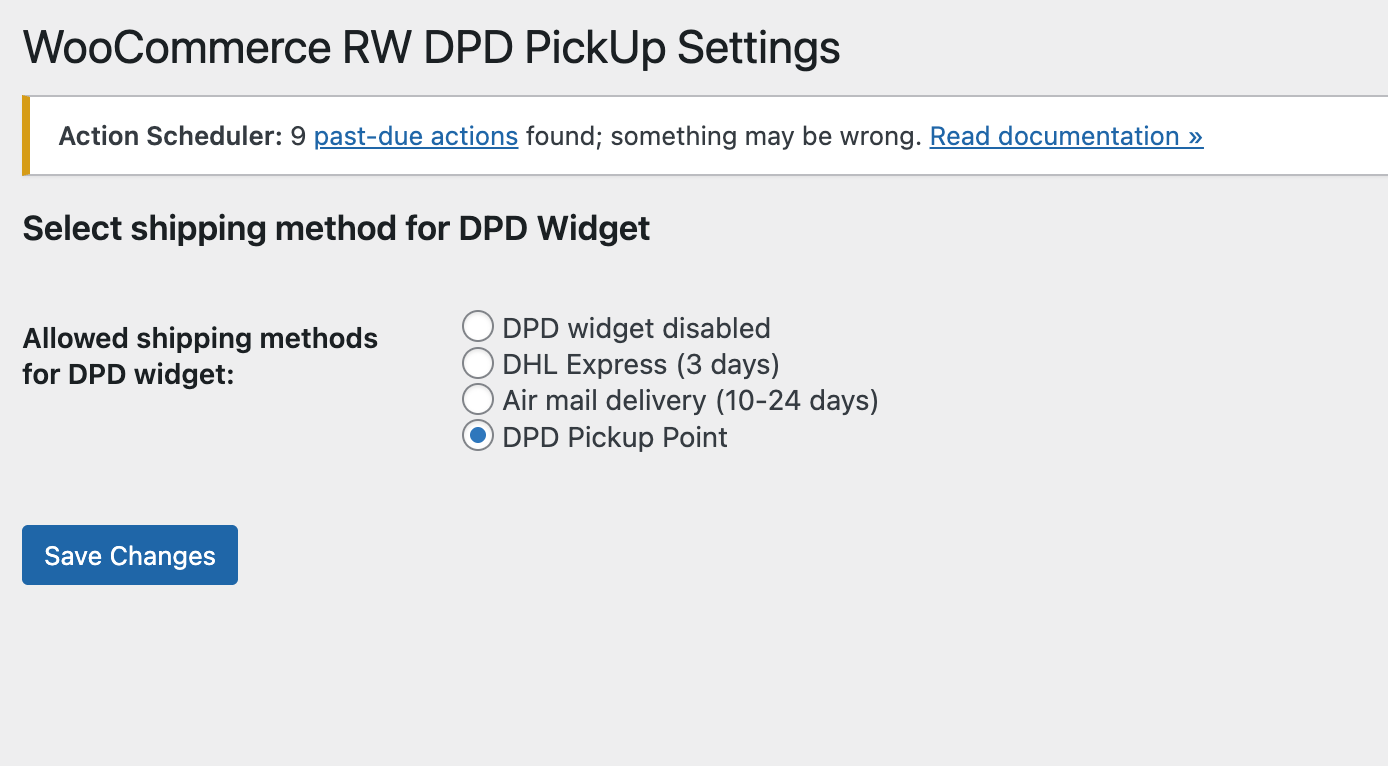The image size is (1388, 766).
Task: Click the "DHL Express (3 days)" label text
Action: tap(640, 364)
